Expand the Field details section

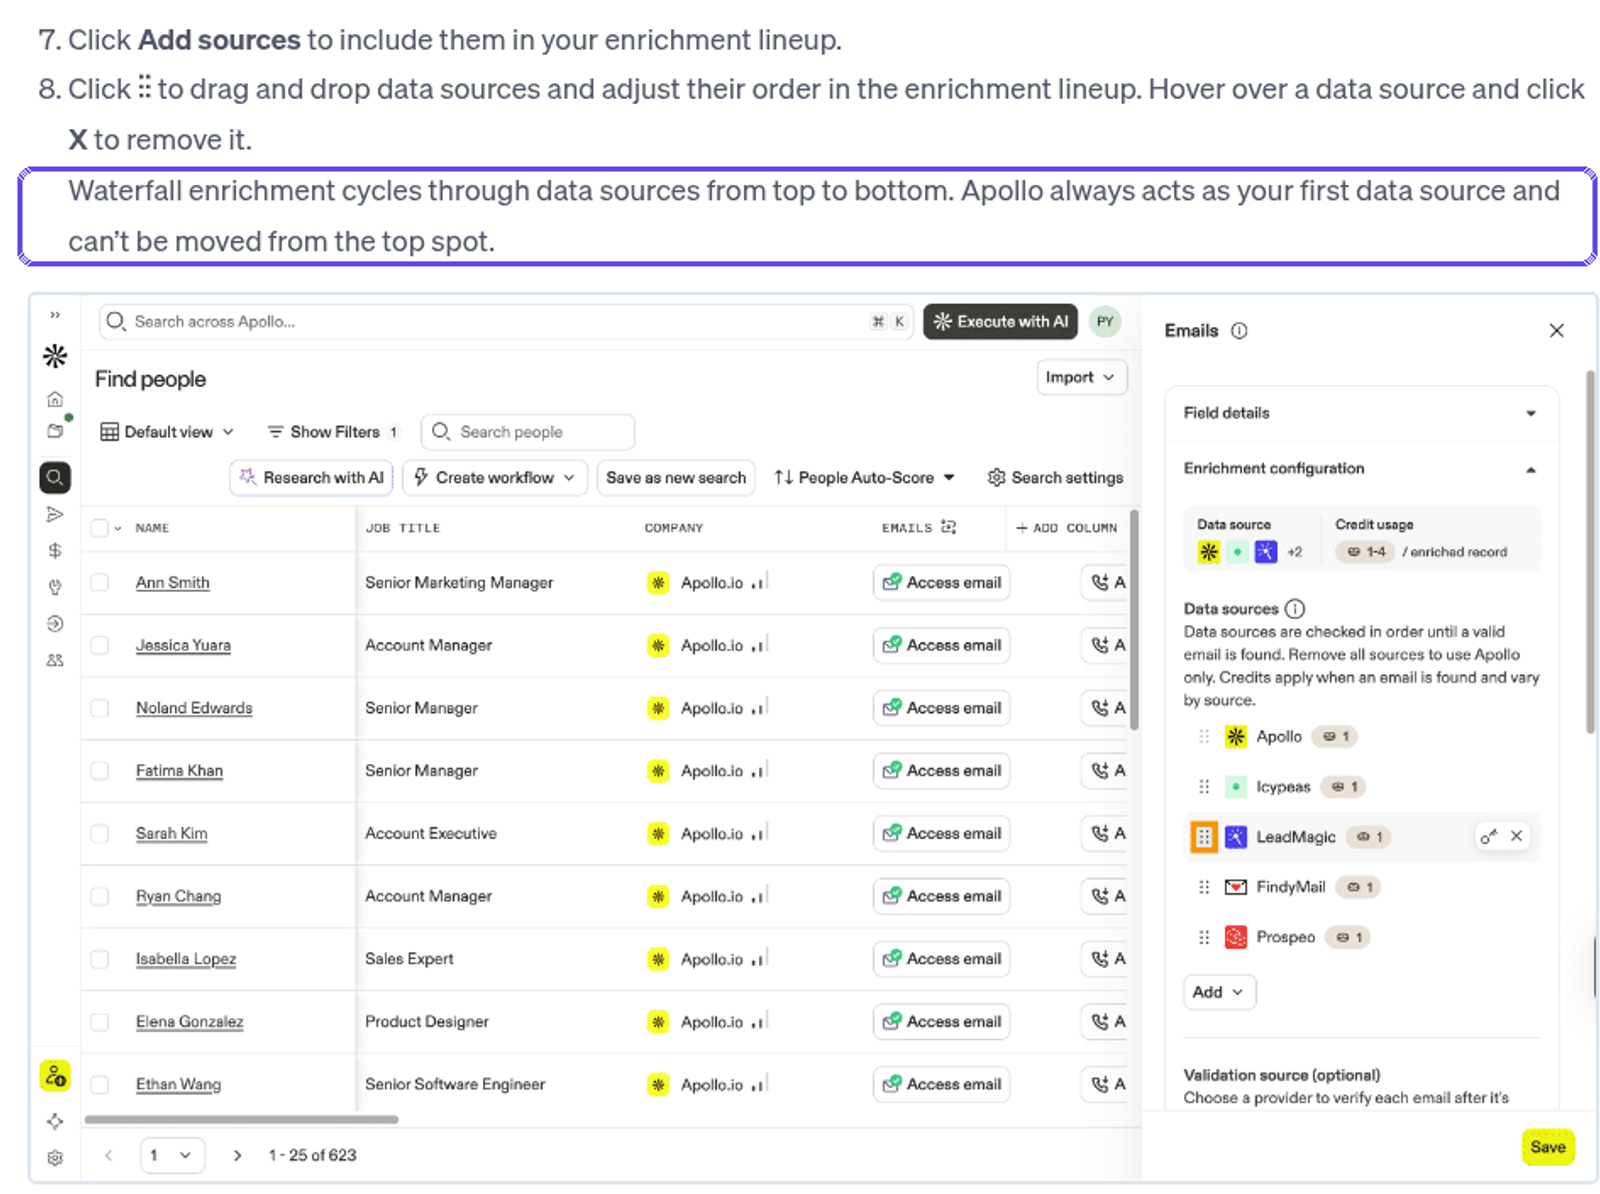point(1361,413)
